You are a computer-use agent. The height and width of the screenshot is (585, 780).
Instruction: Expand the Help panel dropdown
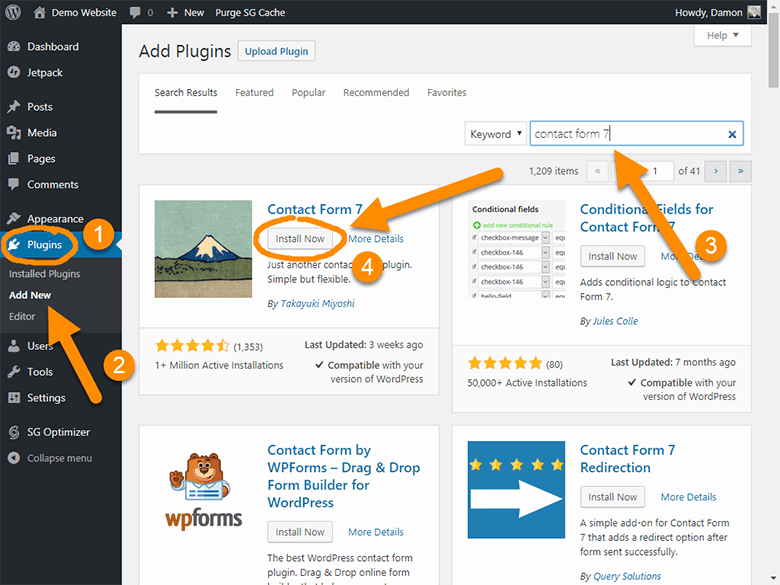coord(722,35)
